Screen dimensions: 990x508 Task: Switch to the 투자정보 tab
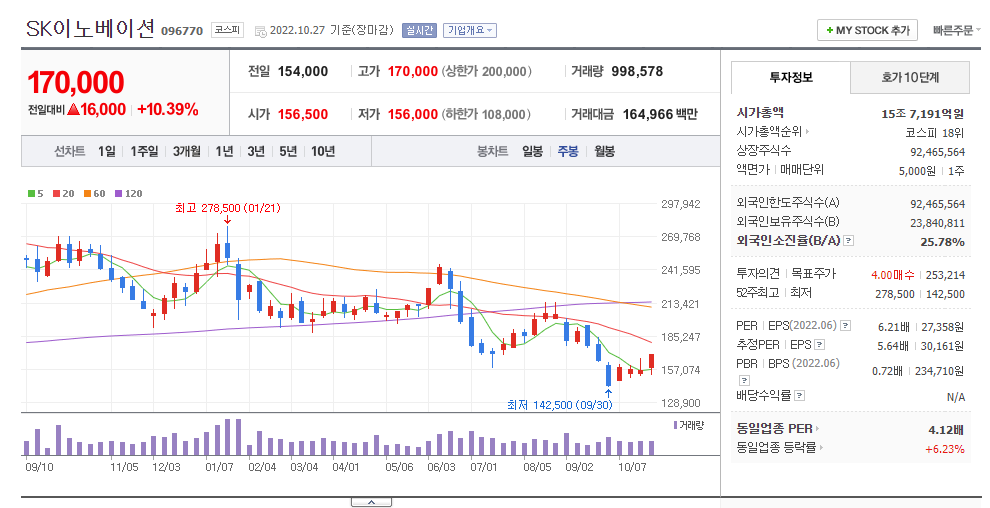click(790, 78)
